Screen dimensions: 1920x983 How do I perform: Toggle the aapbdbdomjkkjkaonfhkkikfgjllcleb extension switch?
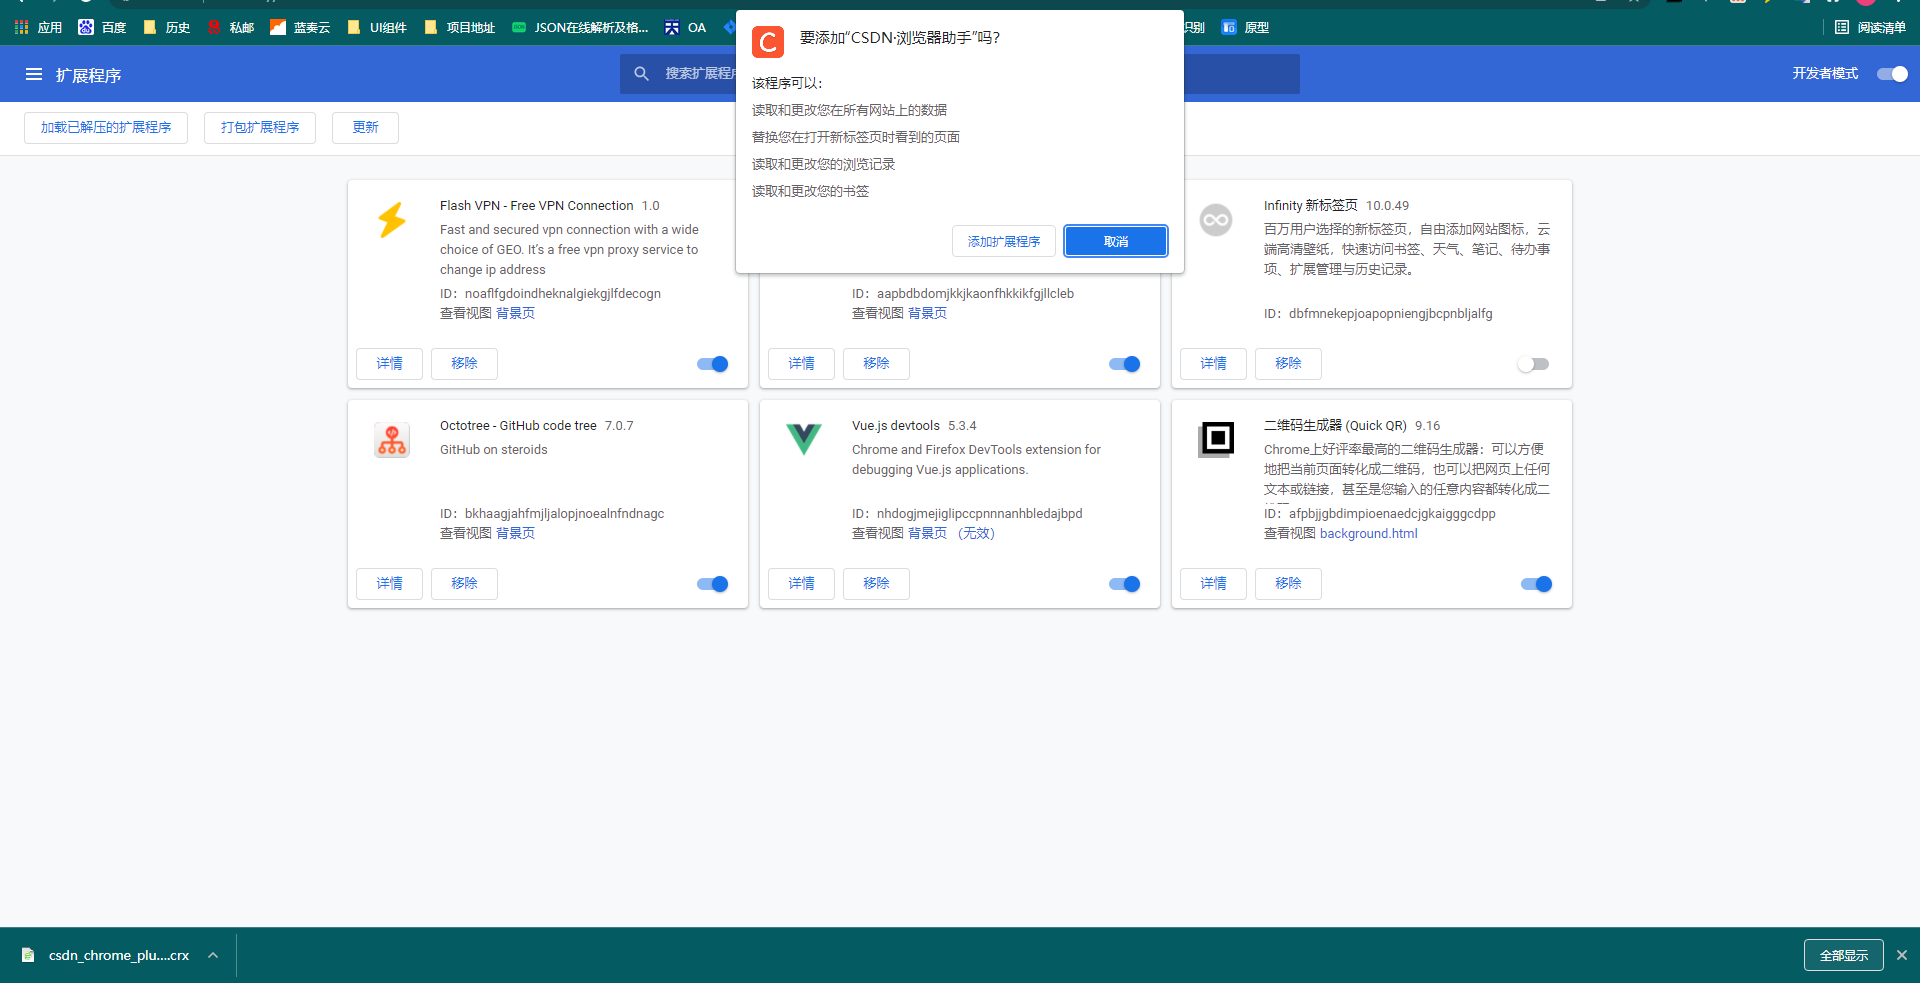point(1125,364)
